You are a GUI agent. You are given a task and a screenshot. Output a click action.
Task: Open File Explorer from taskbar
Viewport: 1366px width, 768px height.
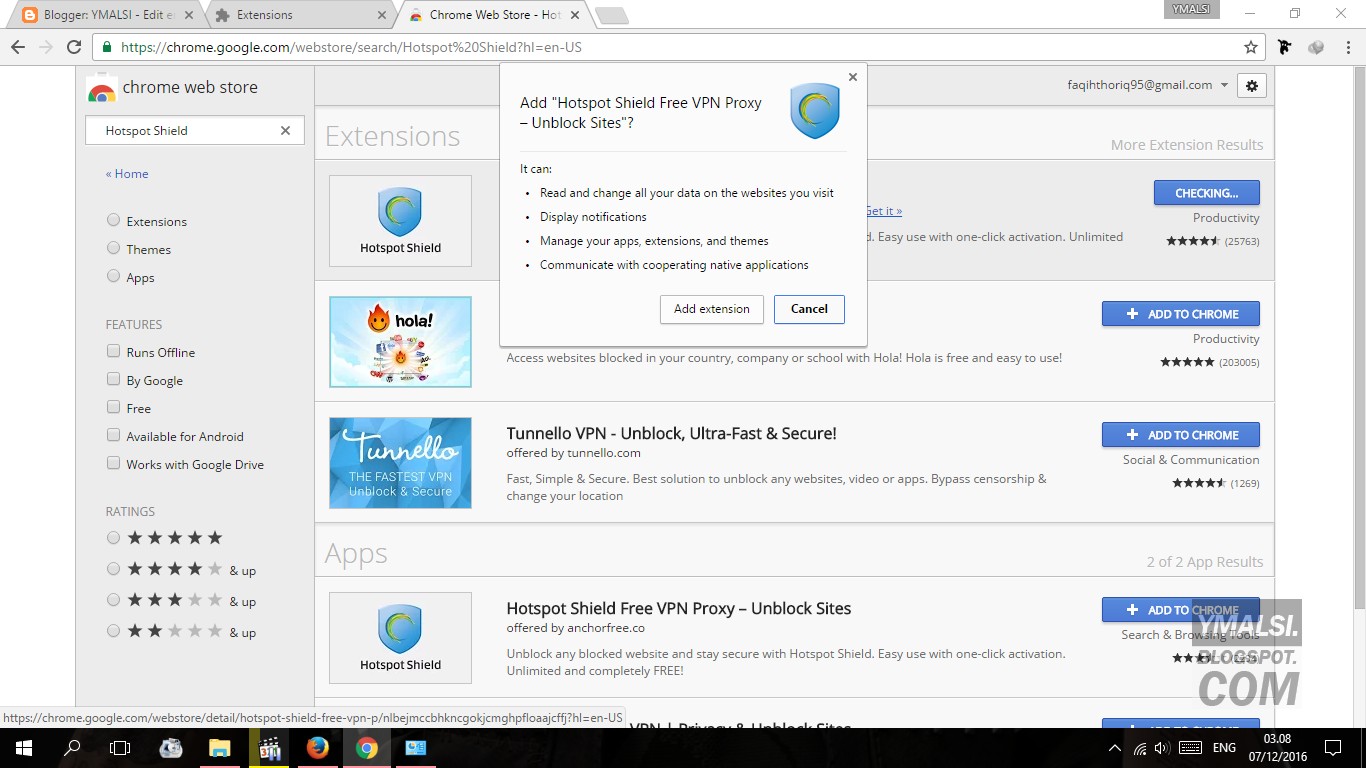[x=219, y=748]
